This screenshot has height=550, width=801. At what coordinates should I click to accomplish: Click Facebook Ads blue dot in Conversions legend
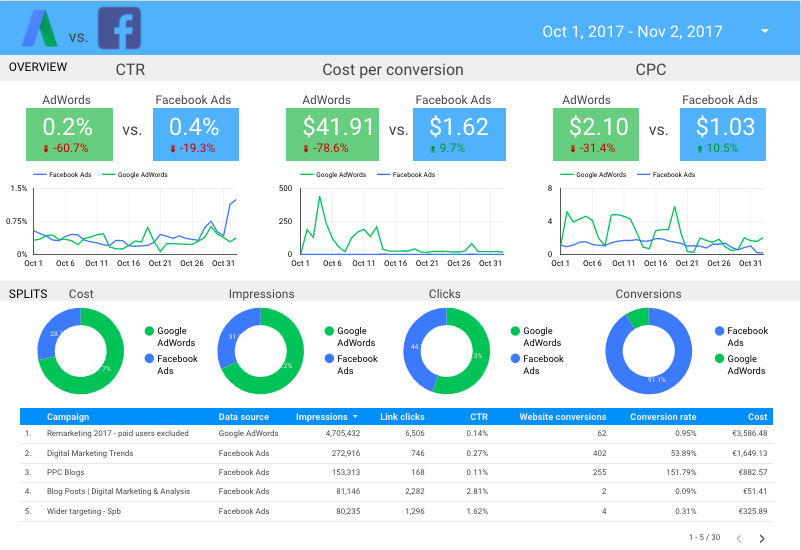click(x=719, y=331)
